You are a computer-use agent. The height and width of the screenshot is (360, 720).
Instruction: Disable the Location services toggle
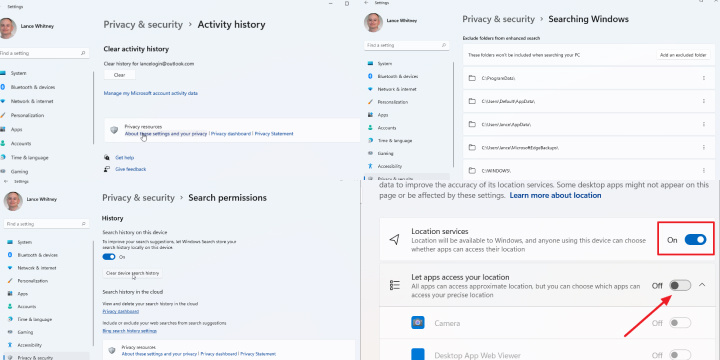(x=695, y=240)
